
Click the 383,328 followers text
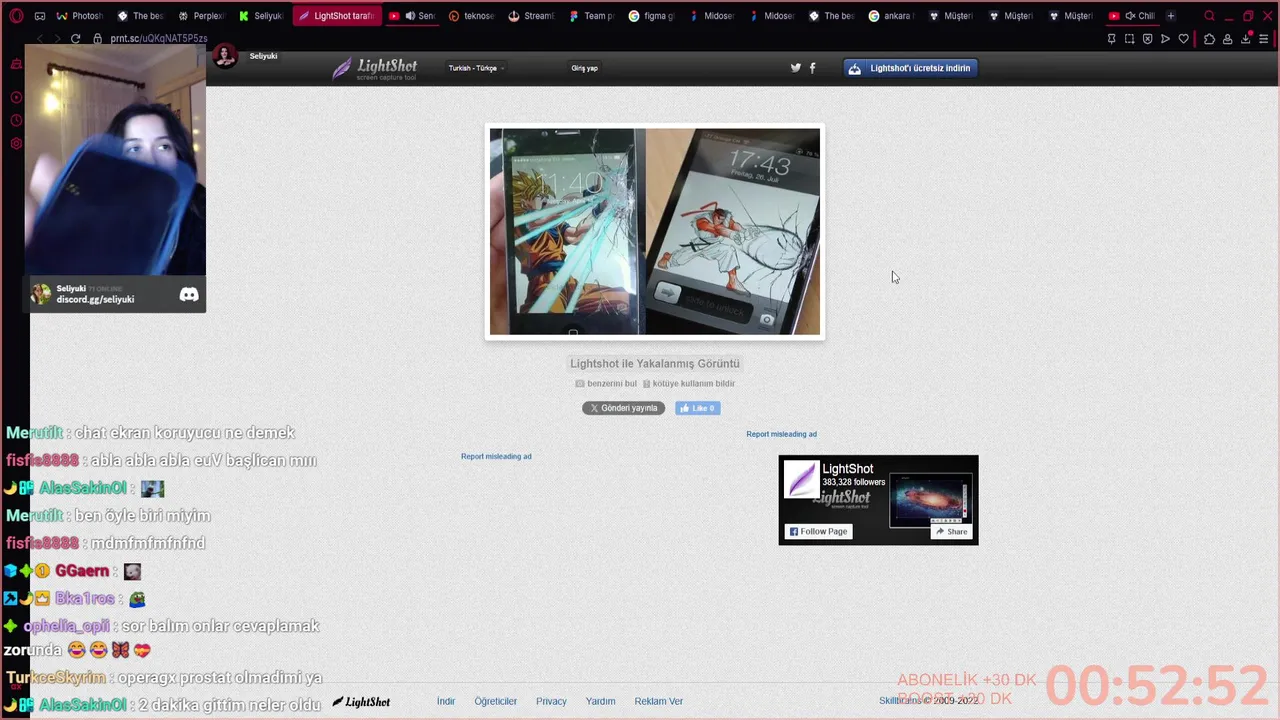pos(853,482)
